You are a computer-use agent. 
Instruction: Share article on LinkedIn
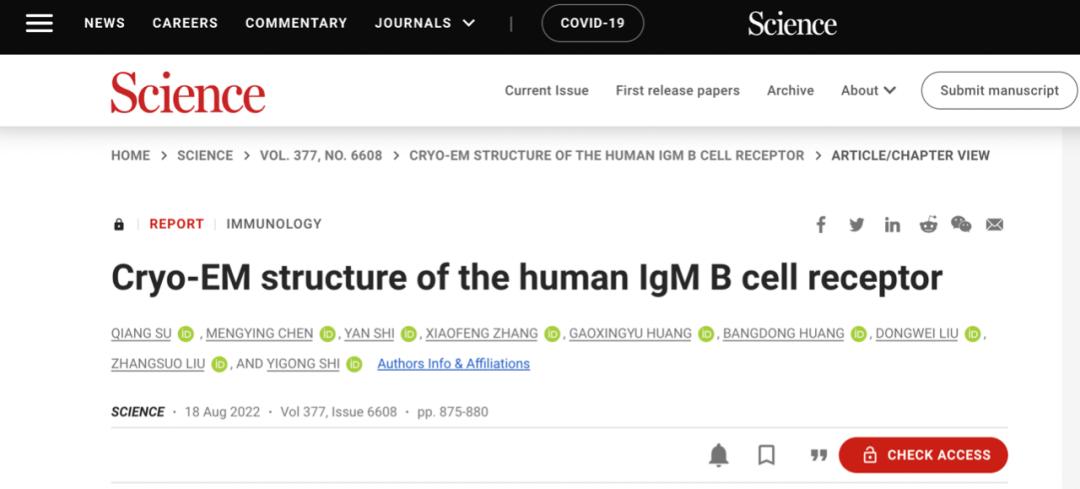point(892,225)
